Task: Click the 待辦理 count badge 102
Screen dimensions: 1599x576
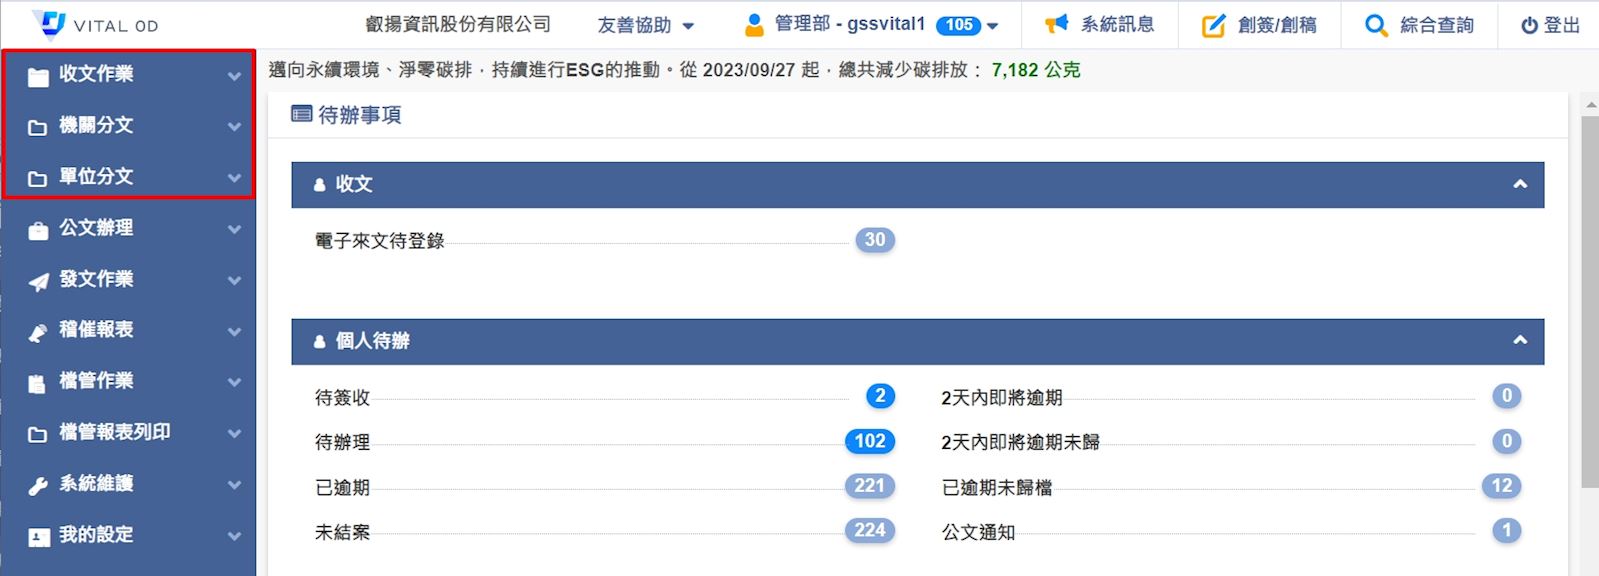Action: coord(869,441)
